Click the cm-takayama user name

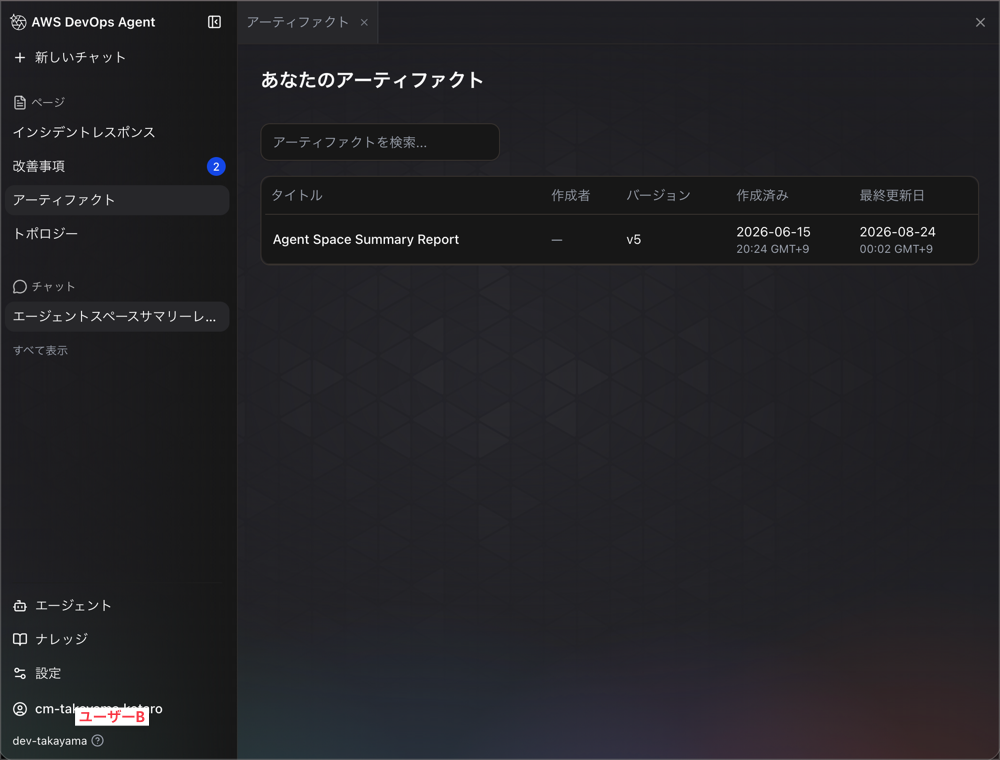[x=99, y=709]
